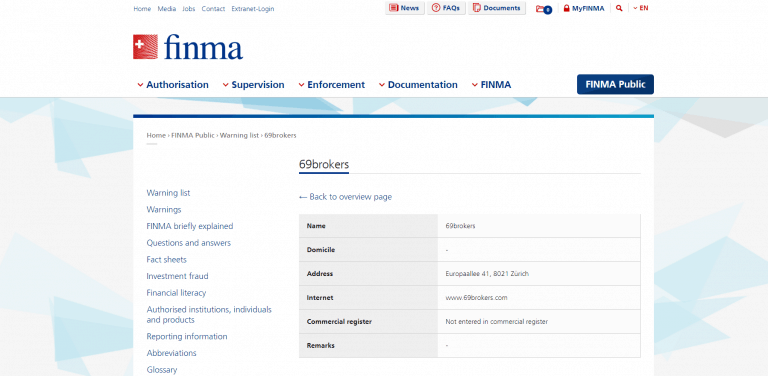Viewport: 768px width, 376px height.
Task: Click Back to overview page
Action: click(345, 197)
